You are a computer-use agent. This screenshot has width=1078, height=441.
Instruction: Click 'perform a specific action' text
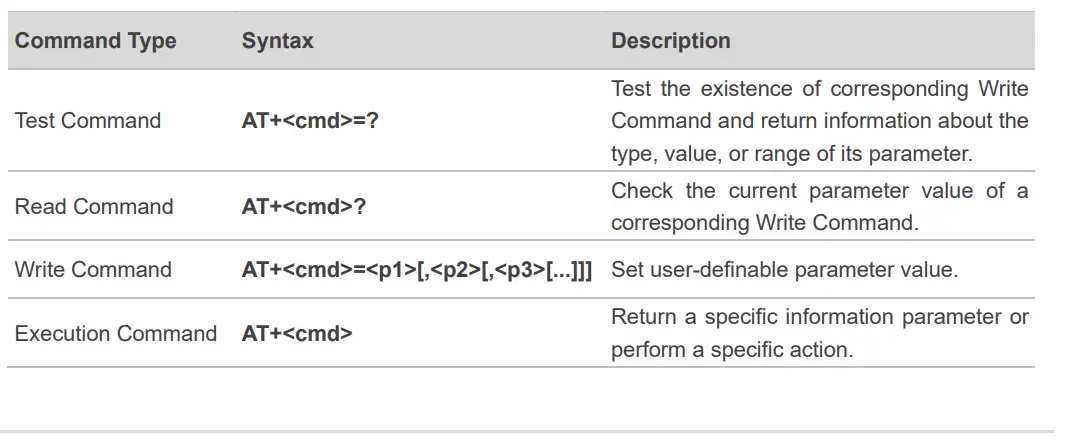coord(732,352)
